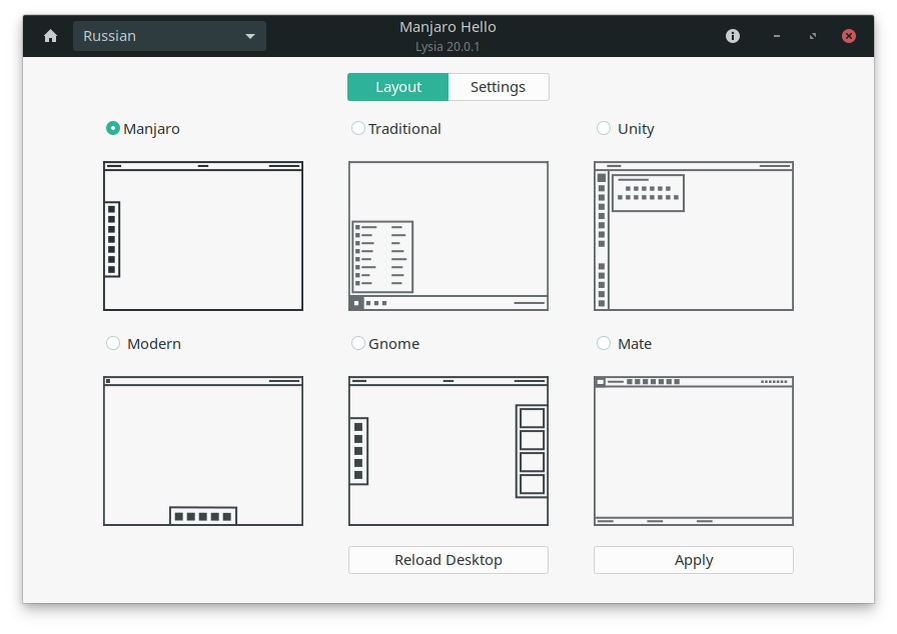Click the Reload Desktop button
Viewport: 897px width, 634px height.
(448, 560)
